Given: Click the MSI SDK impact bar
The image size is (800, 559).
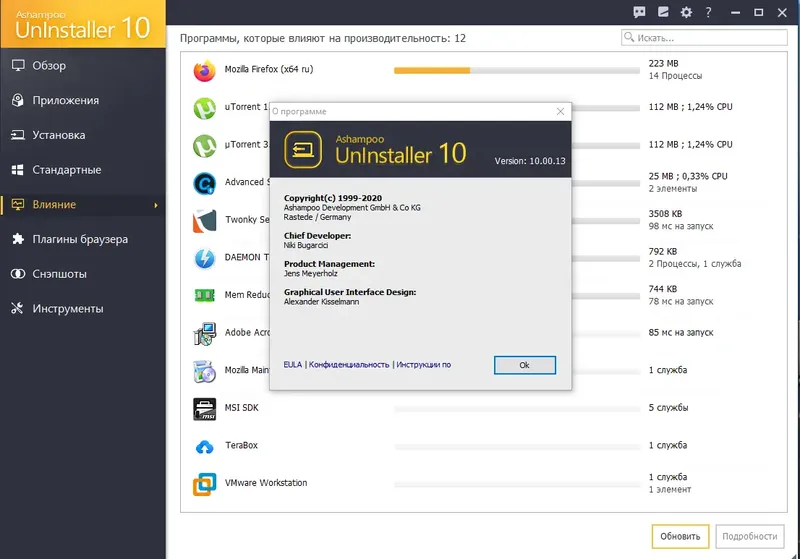Looking at the screenshot, I should pyautogui.click(x=517, y=409).
